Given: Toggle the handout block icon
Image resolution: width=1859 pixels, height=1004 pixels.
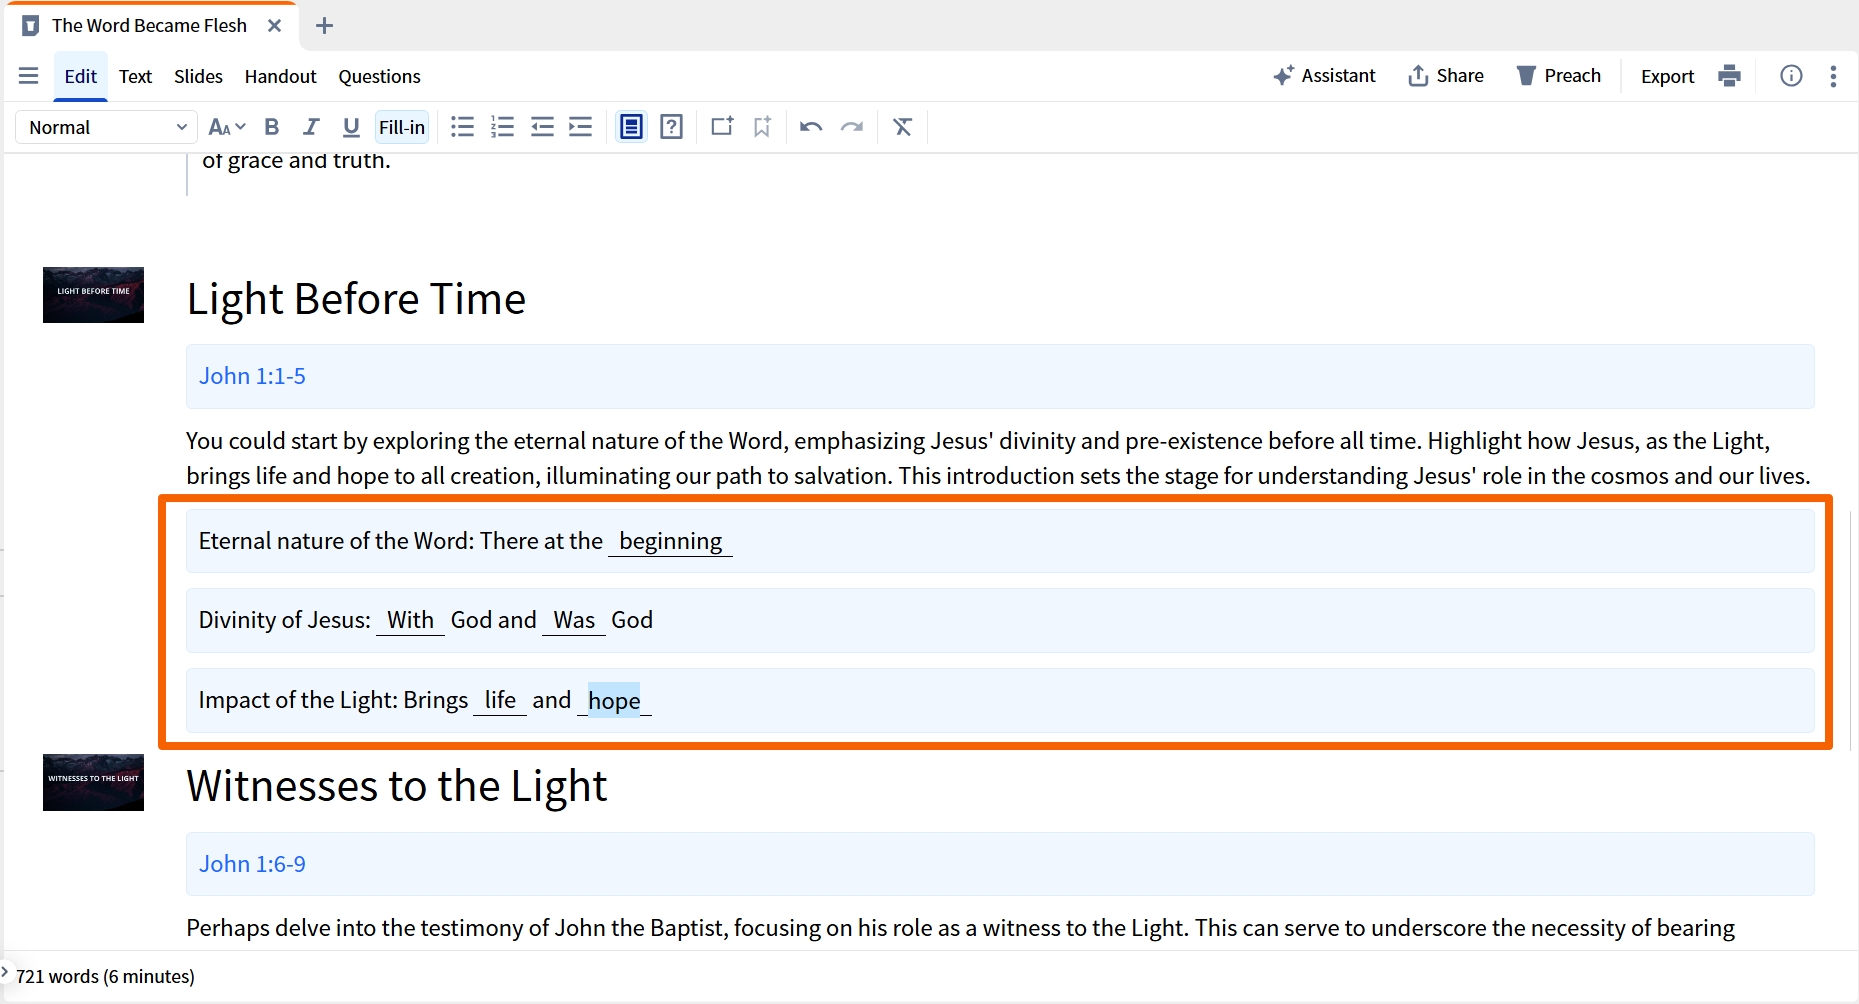Looking at the screenshot, I should tap(631, 127).
